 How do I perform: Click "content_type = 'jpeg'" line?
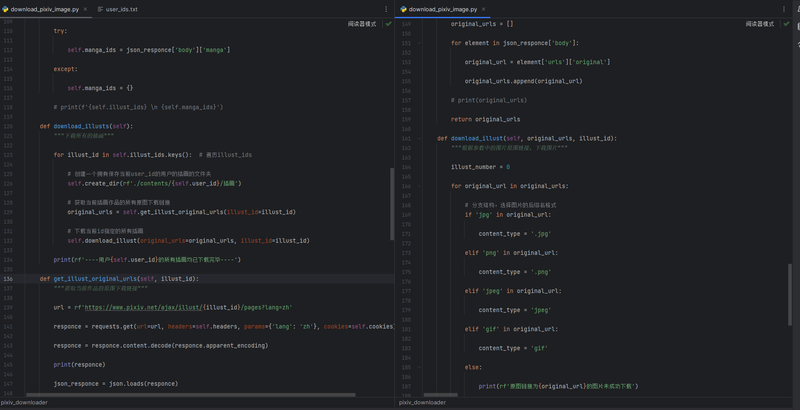point(515,310)
